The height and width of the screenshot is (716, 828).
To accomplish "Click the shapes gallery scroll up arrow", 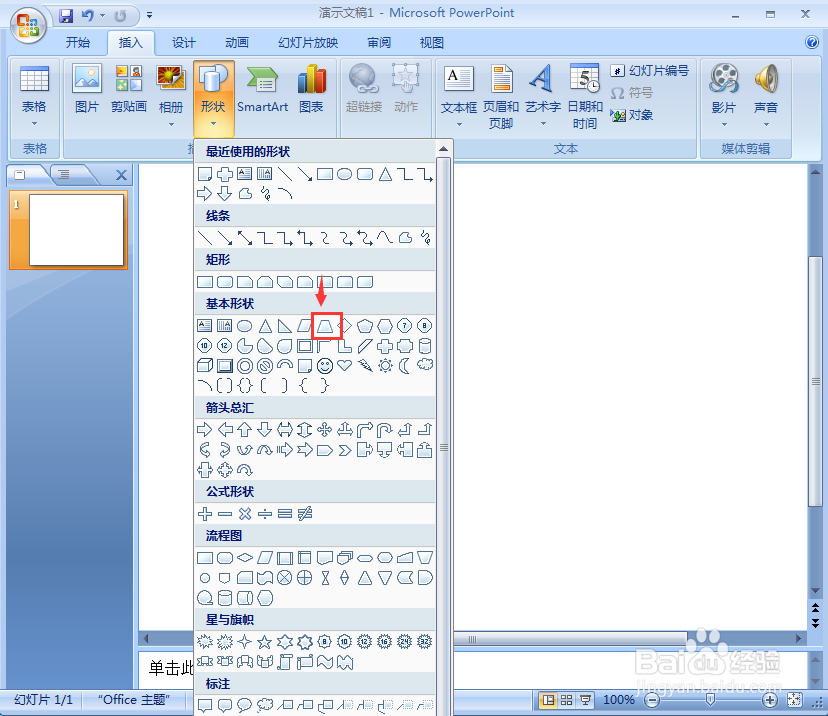I will pyautogui.click(x=444, y=149).
